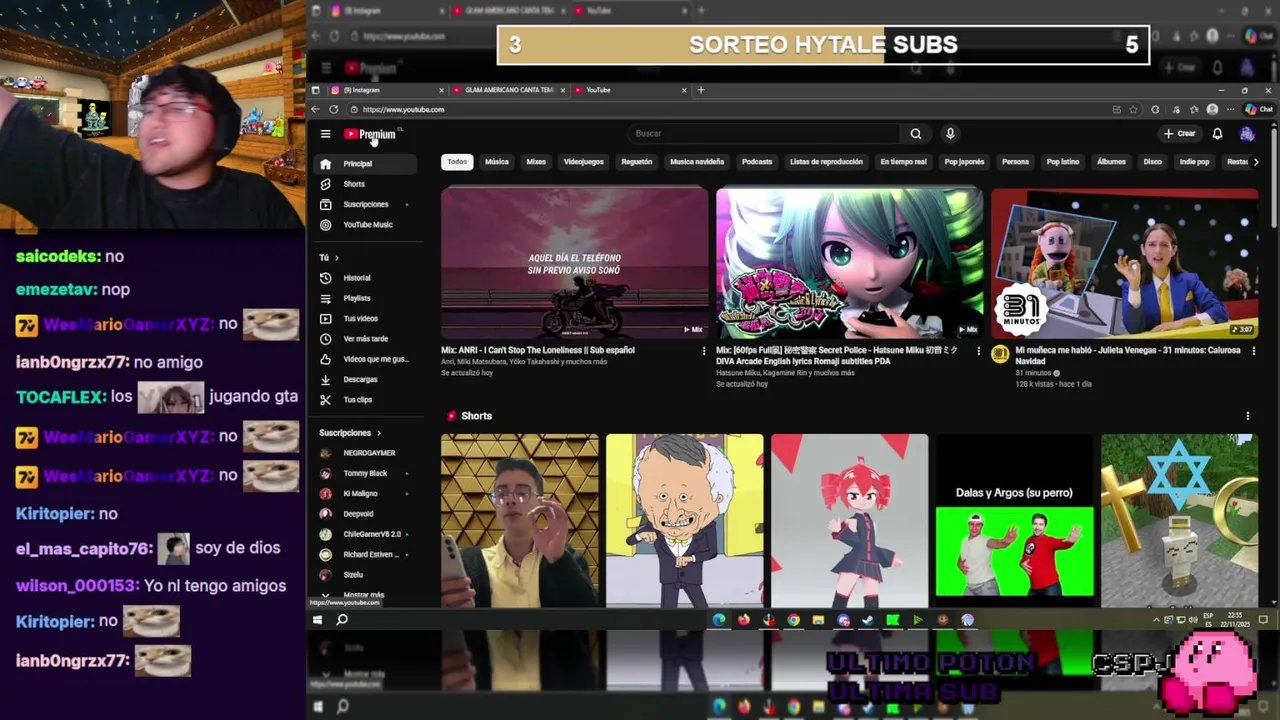Open the browser's three-dot settings menu
The image size is (1280, 720).
point(1231,109)
